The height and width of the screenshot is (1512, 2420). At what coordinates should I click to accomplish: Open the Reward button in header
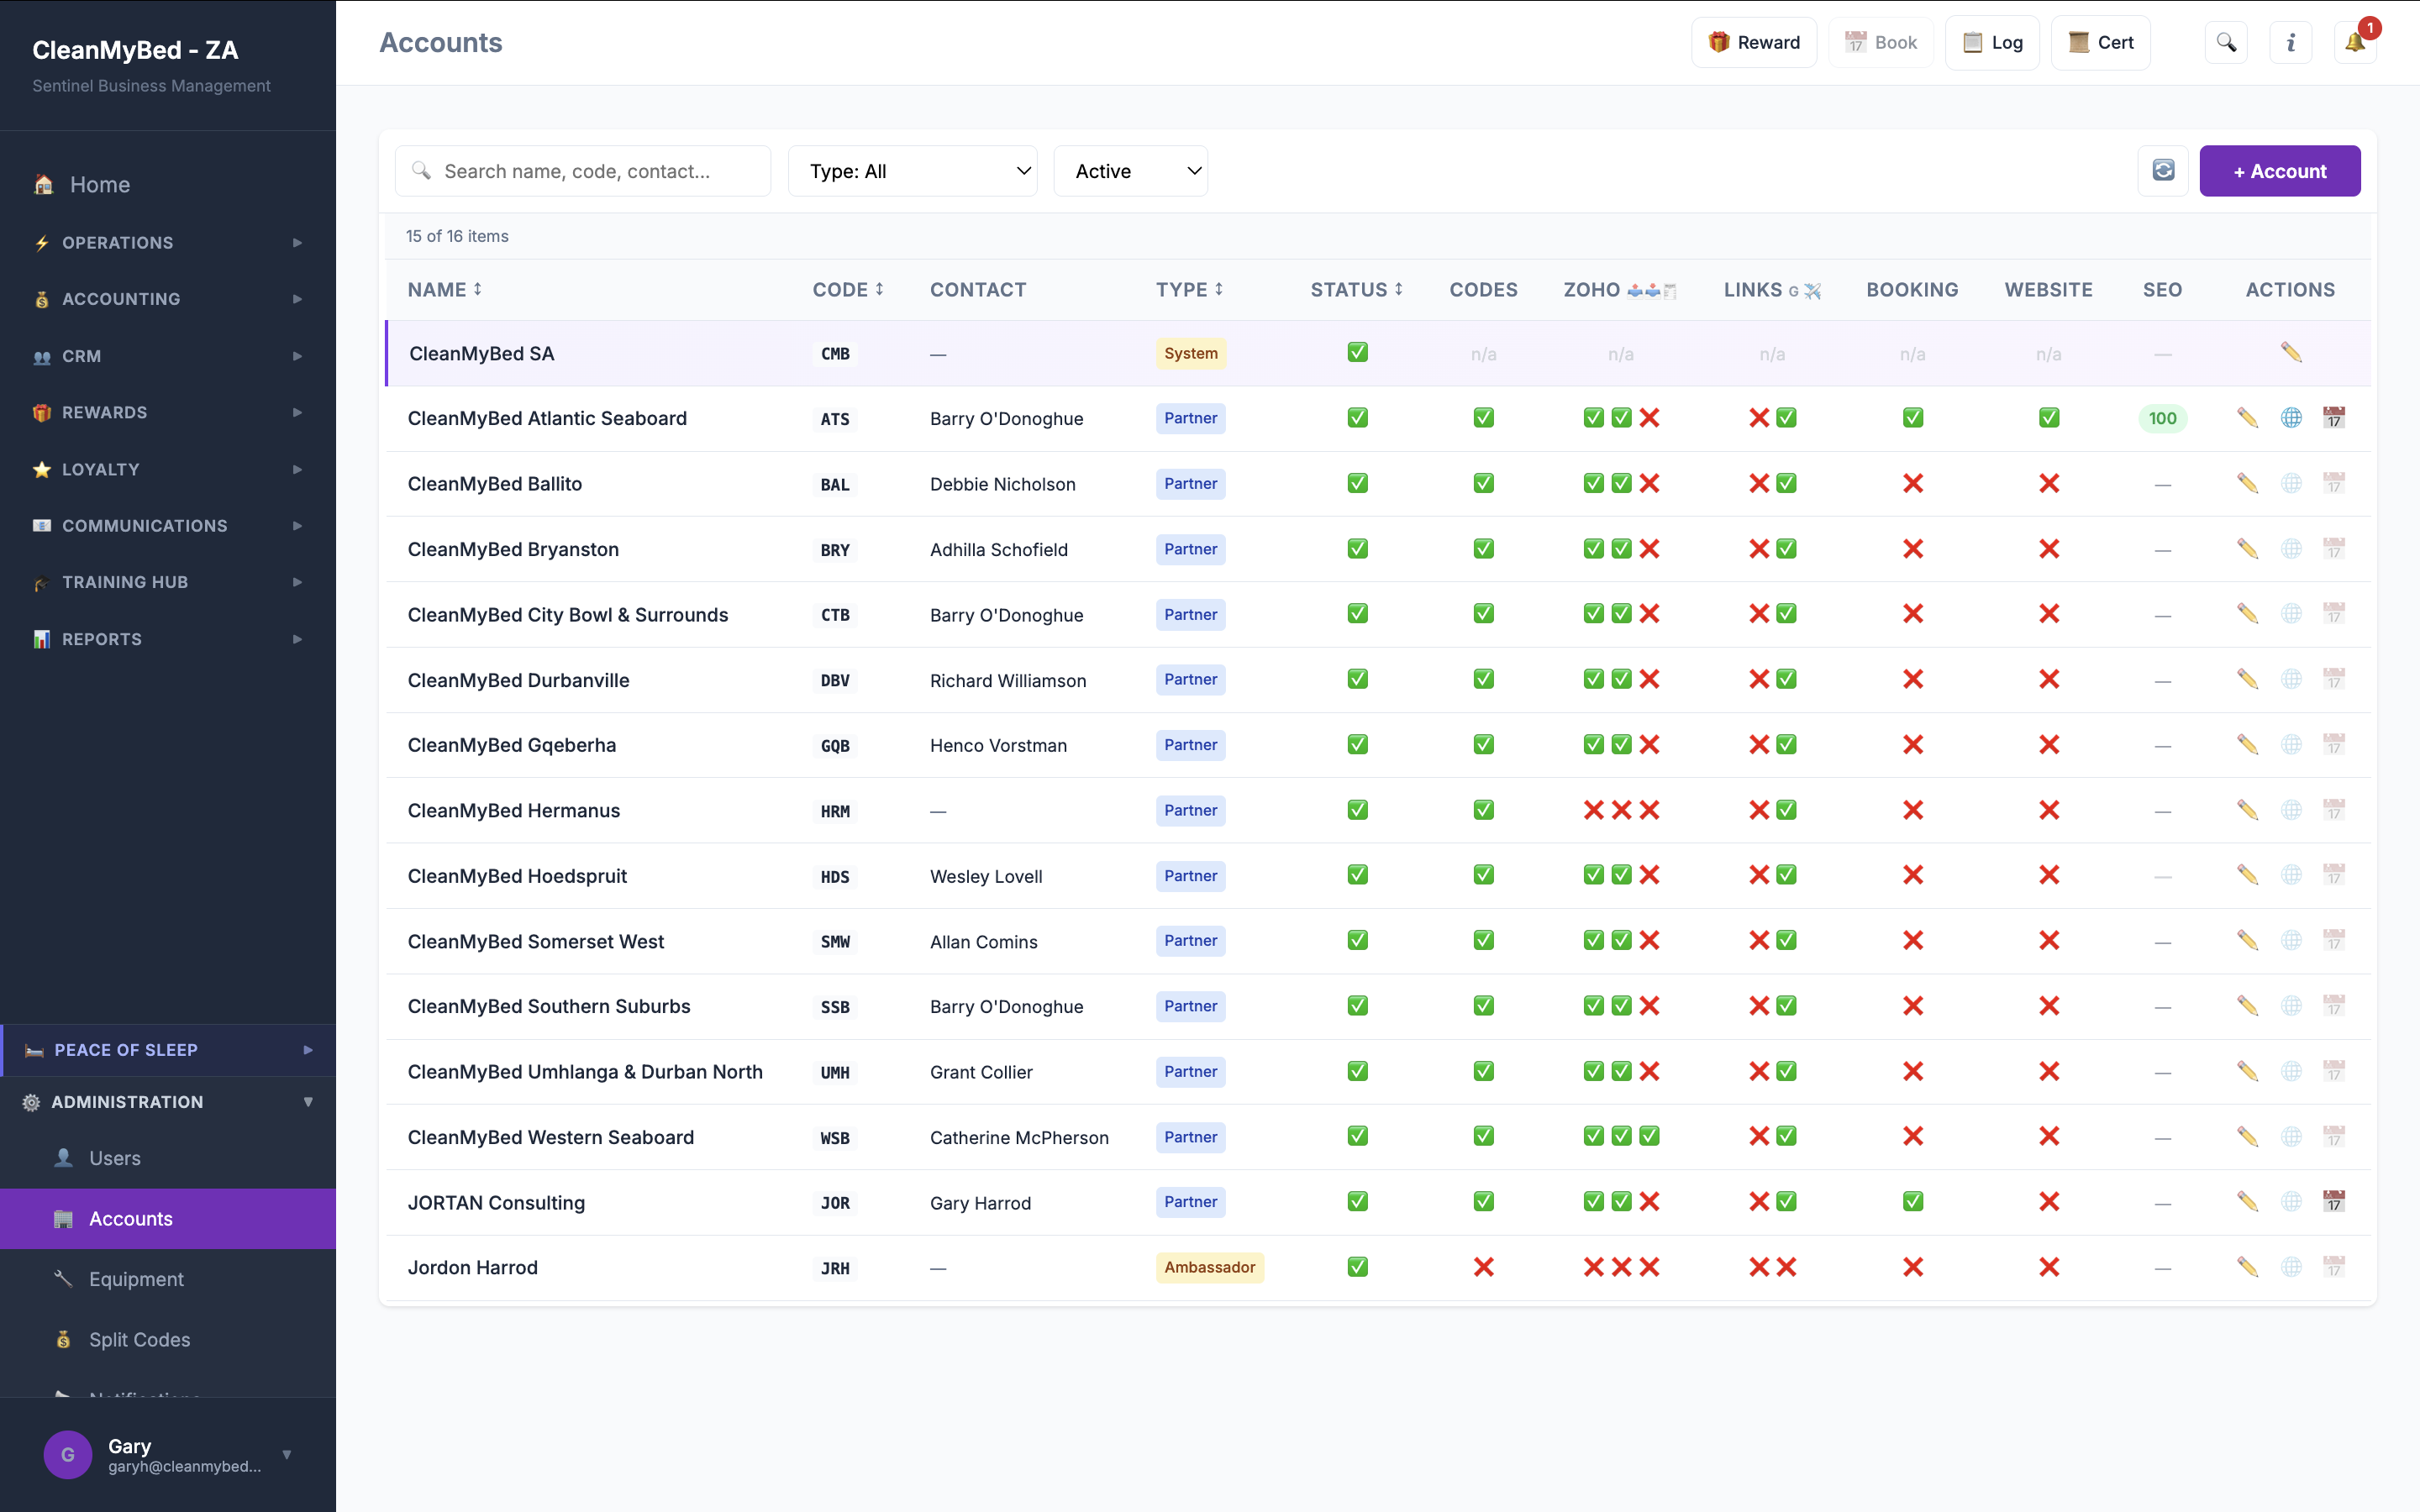1753,43
